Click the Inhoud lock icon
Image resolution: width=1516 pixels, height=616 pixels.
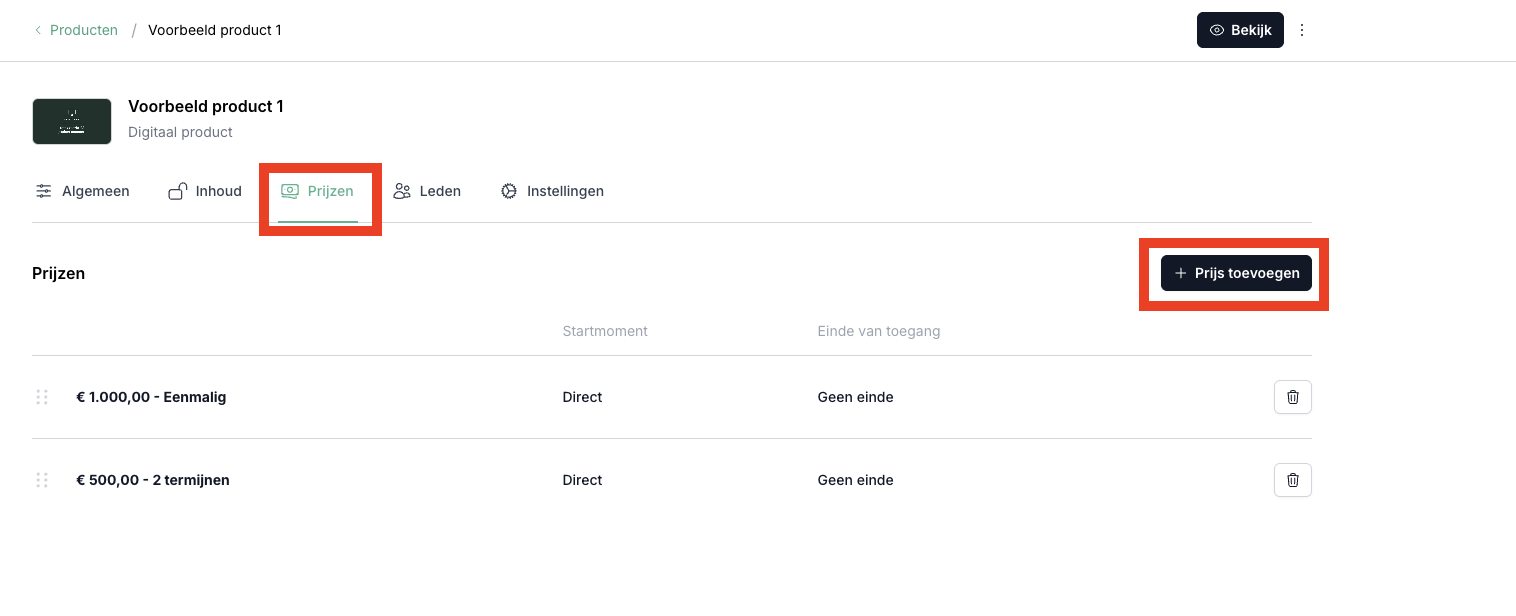pyautogui.click(x=178, y=191)
